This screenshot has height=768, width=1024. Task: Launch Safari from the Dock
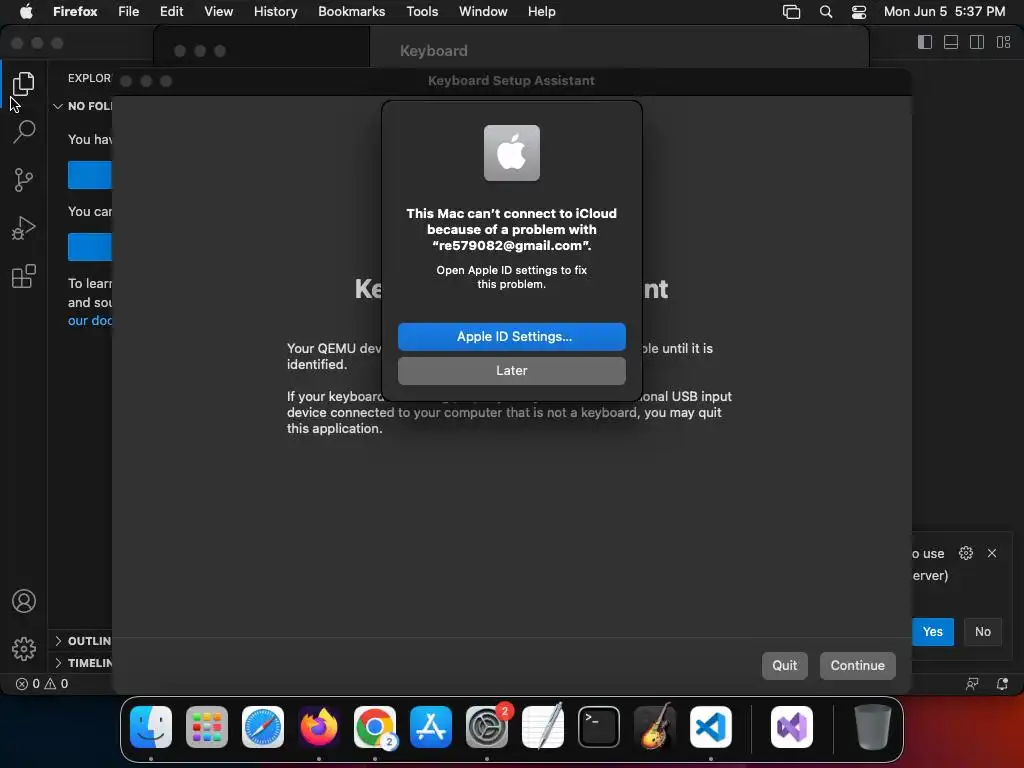263,727
